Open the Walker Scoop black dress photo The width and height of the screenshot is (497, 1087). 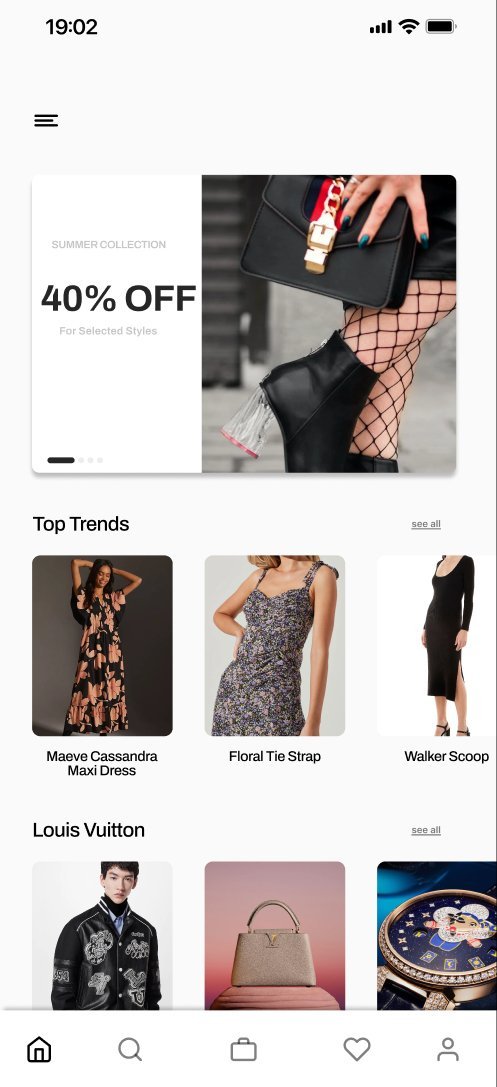click(437, 645)
